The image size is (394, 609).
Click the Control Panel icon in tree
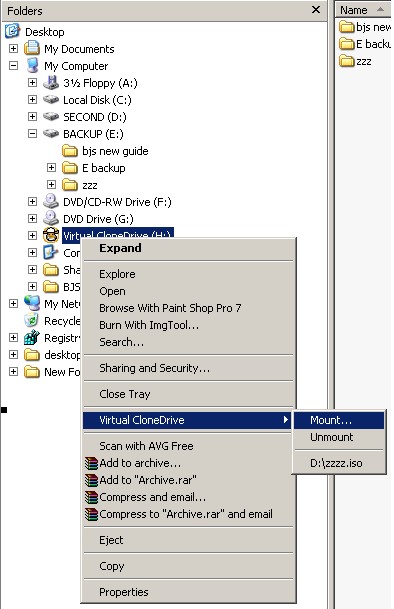pyautogui.click(x=51, y=252)
